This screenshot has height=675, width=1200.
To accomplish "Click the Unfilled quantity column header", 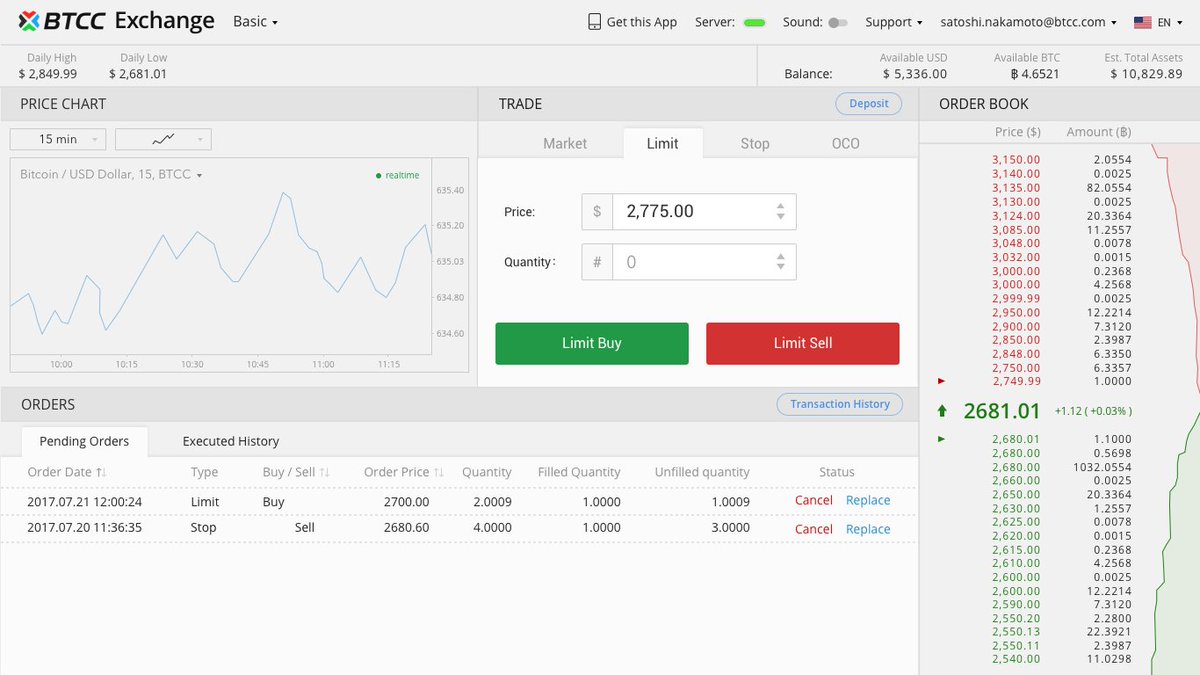I will 702,472.
